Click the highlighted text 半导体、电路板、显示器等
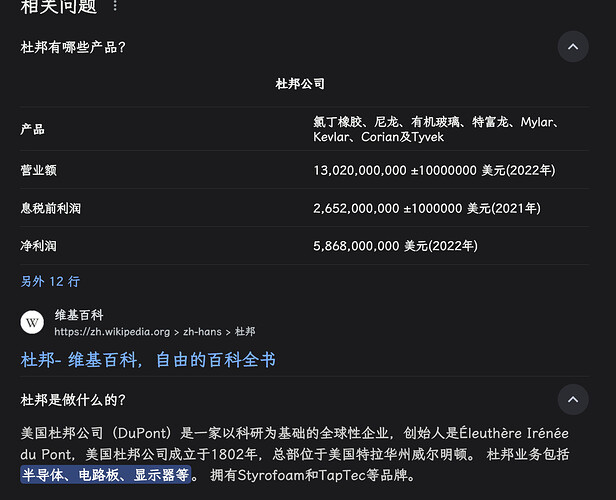 click(x=105, y=475)
